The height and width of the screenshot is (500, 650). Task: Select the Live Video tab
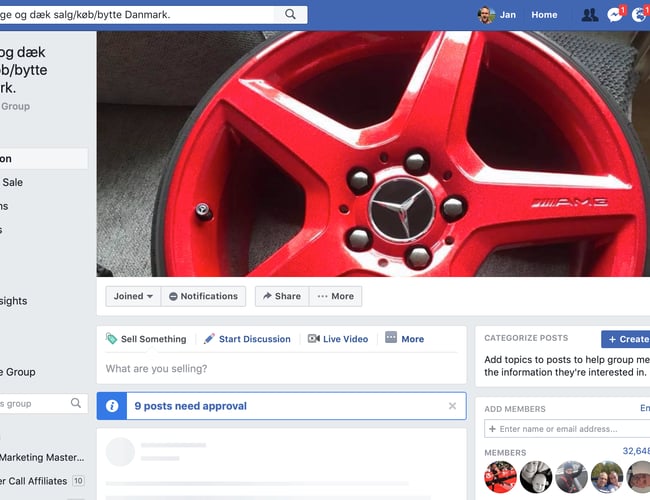338,339
